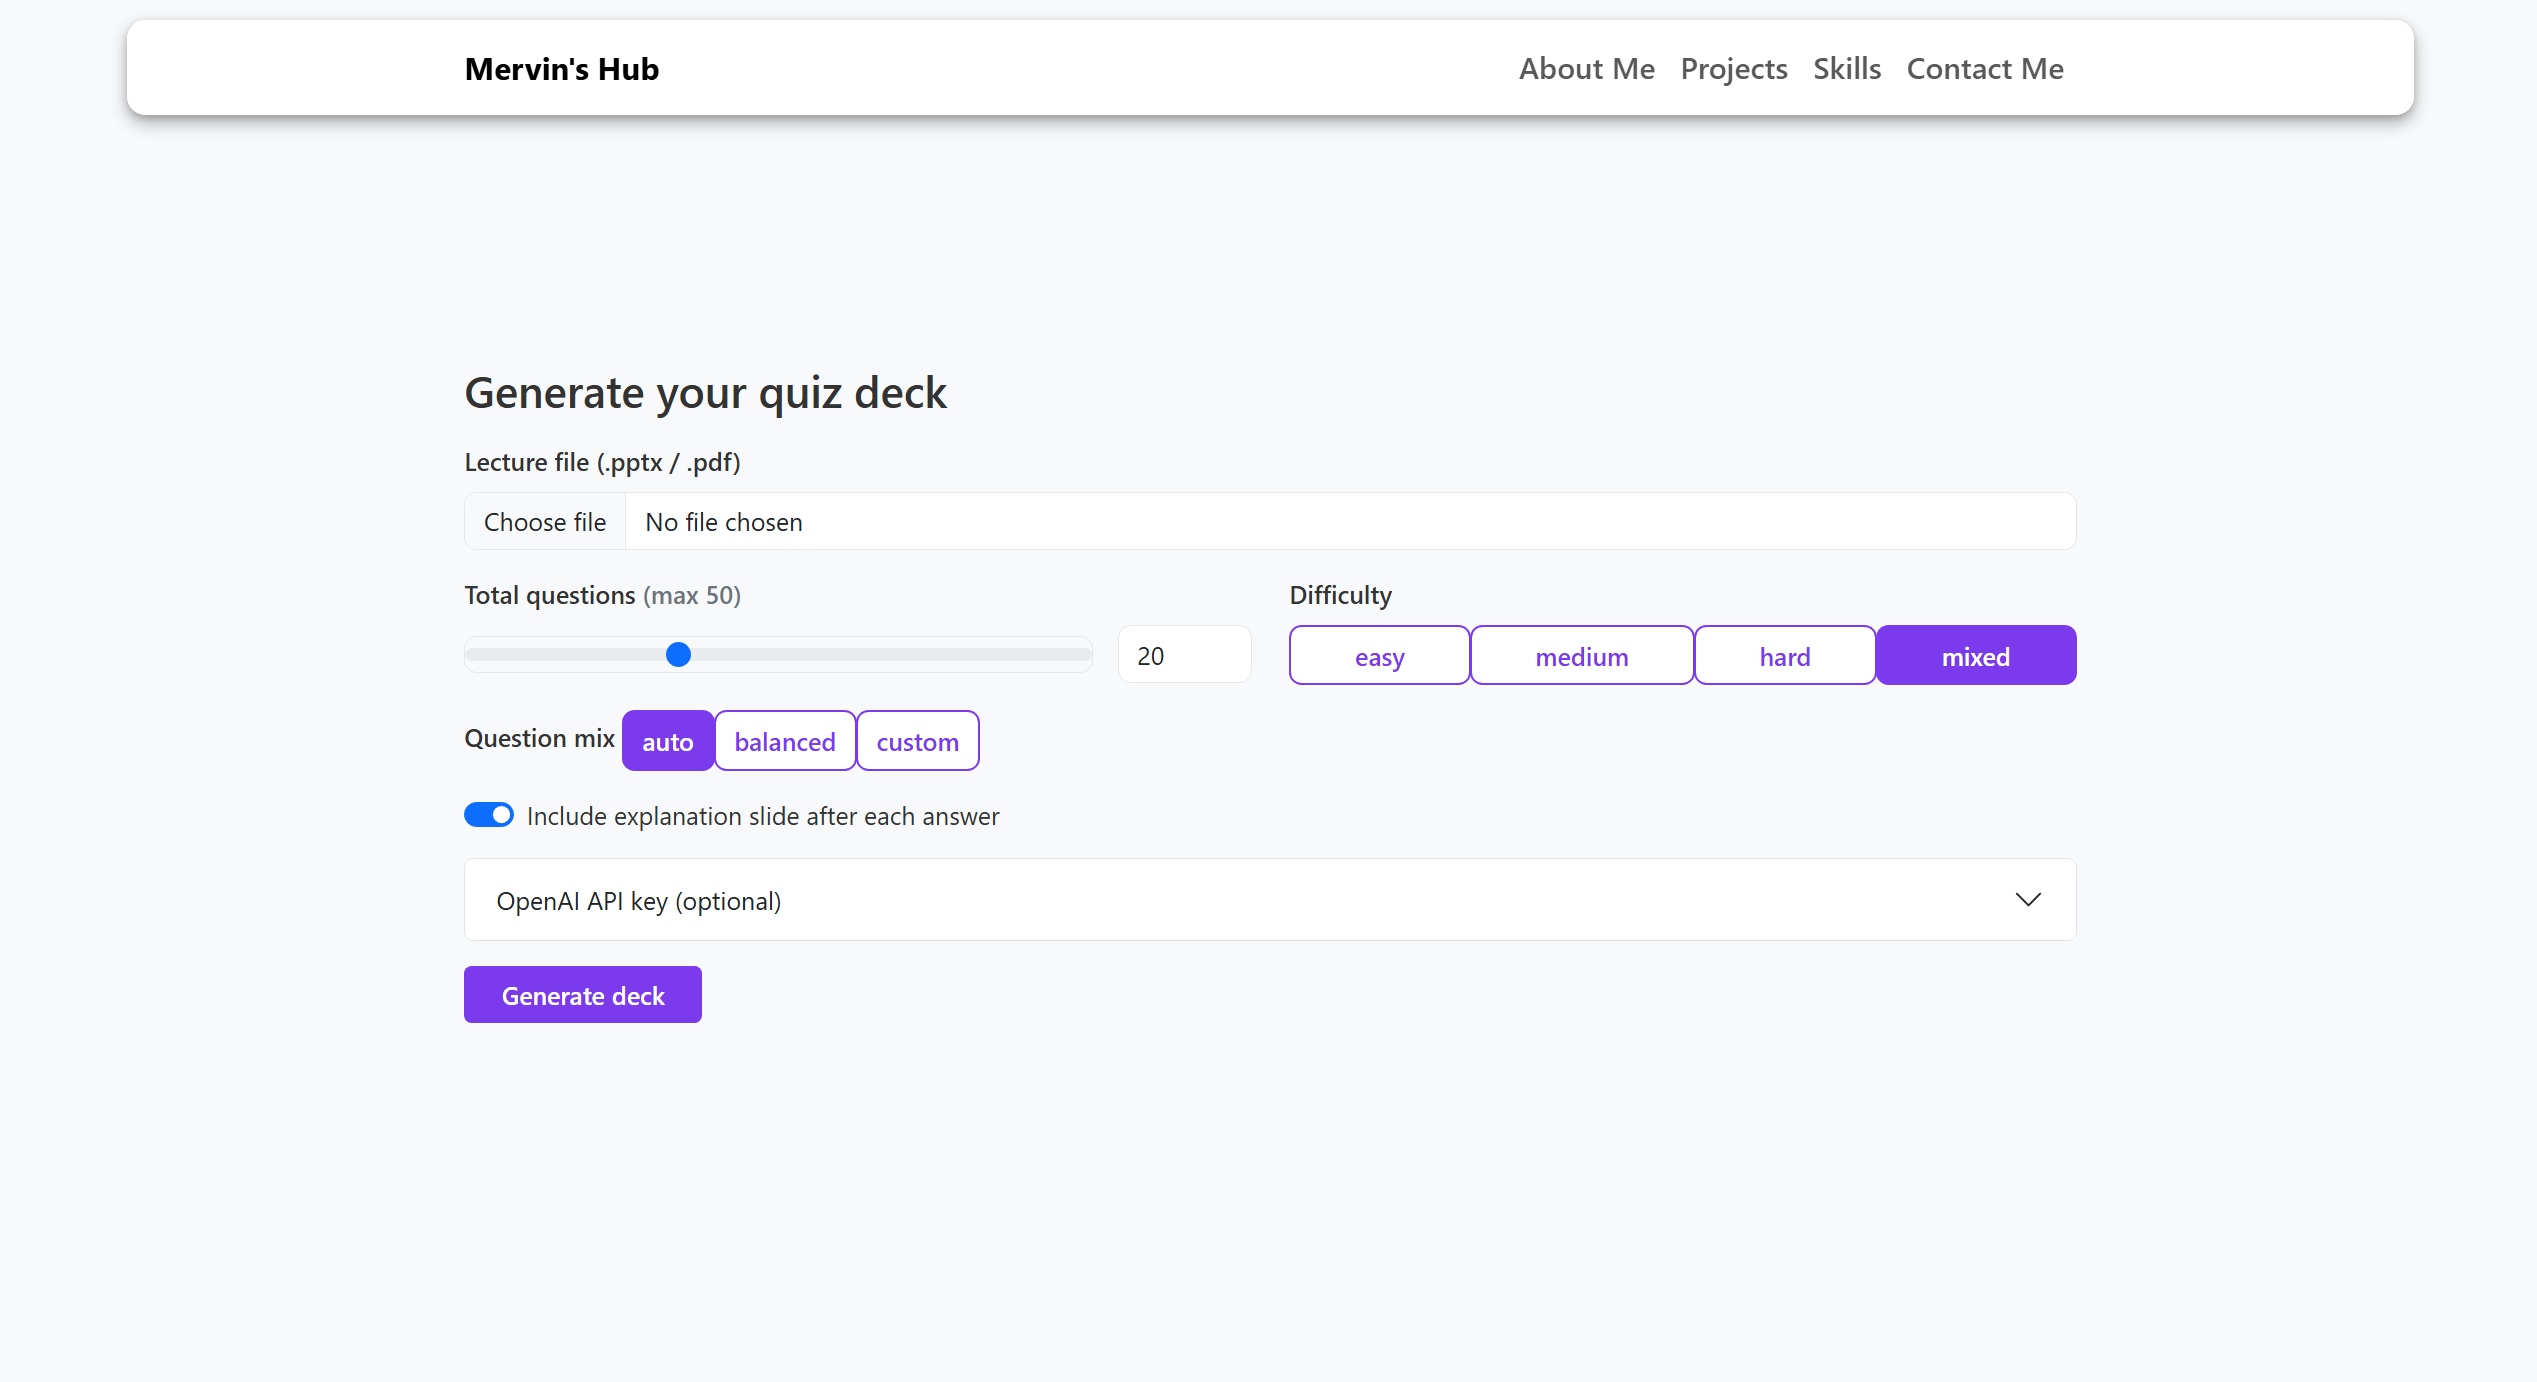
Task: Select medium difficulty
Action: click(x=1581, y=656)
